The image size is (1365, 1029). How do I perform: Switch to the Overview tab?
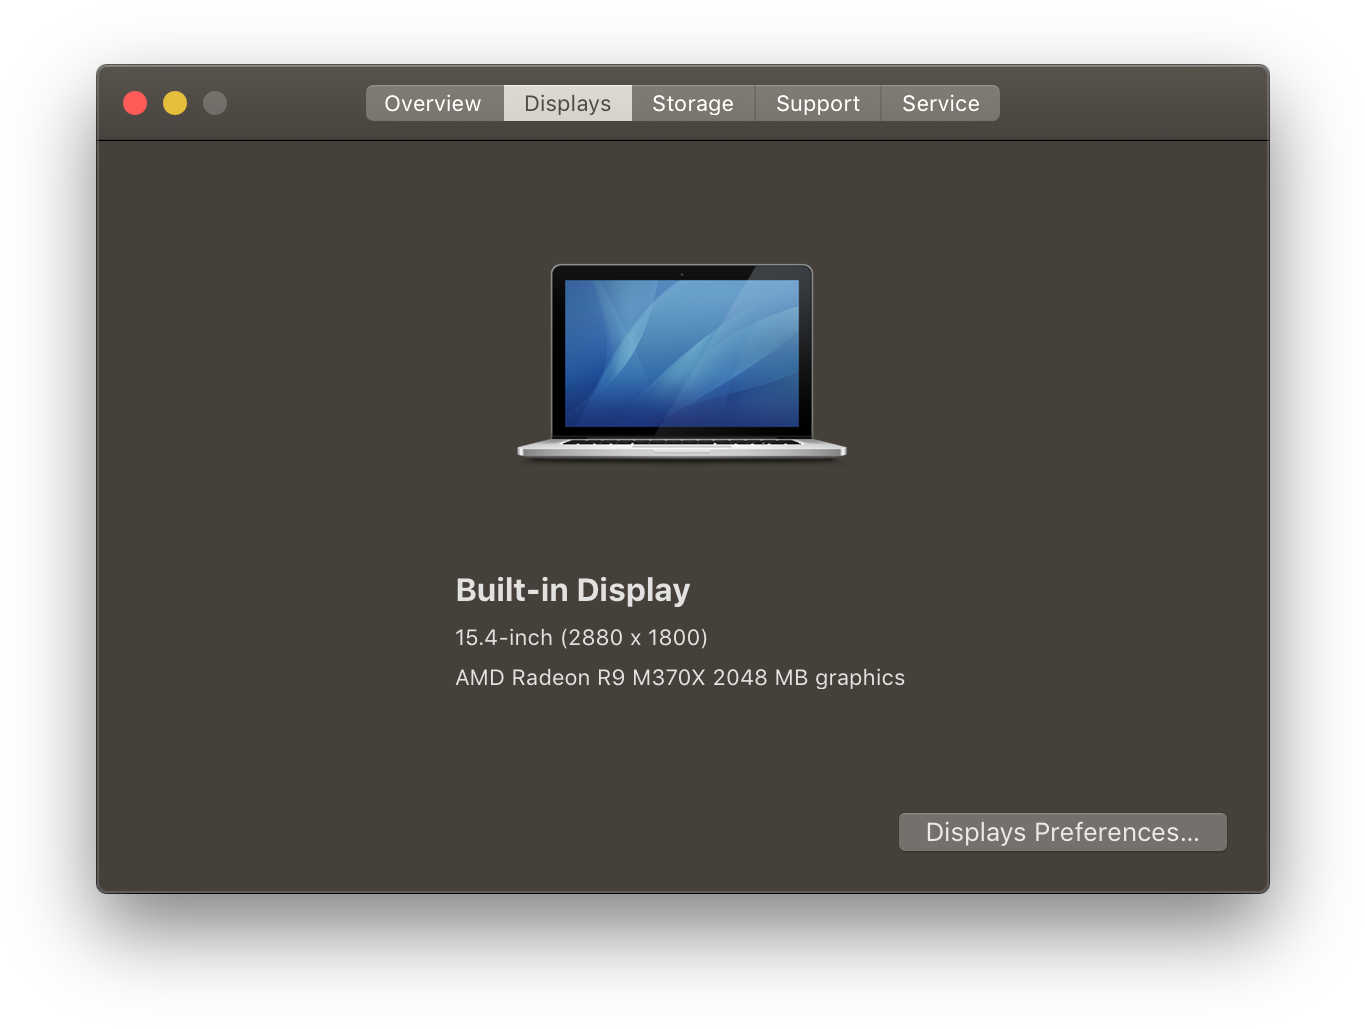[x=433, y=102]
